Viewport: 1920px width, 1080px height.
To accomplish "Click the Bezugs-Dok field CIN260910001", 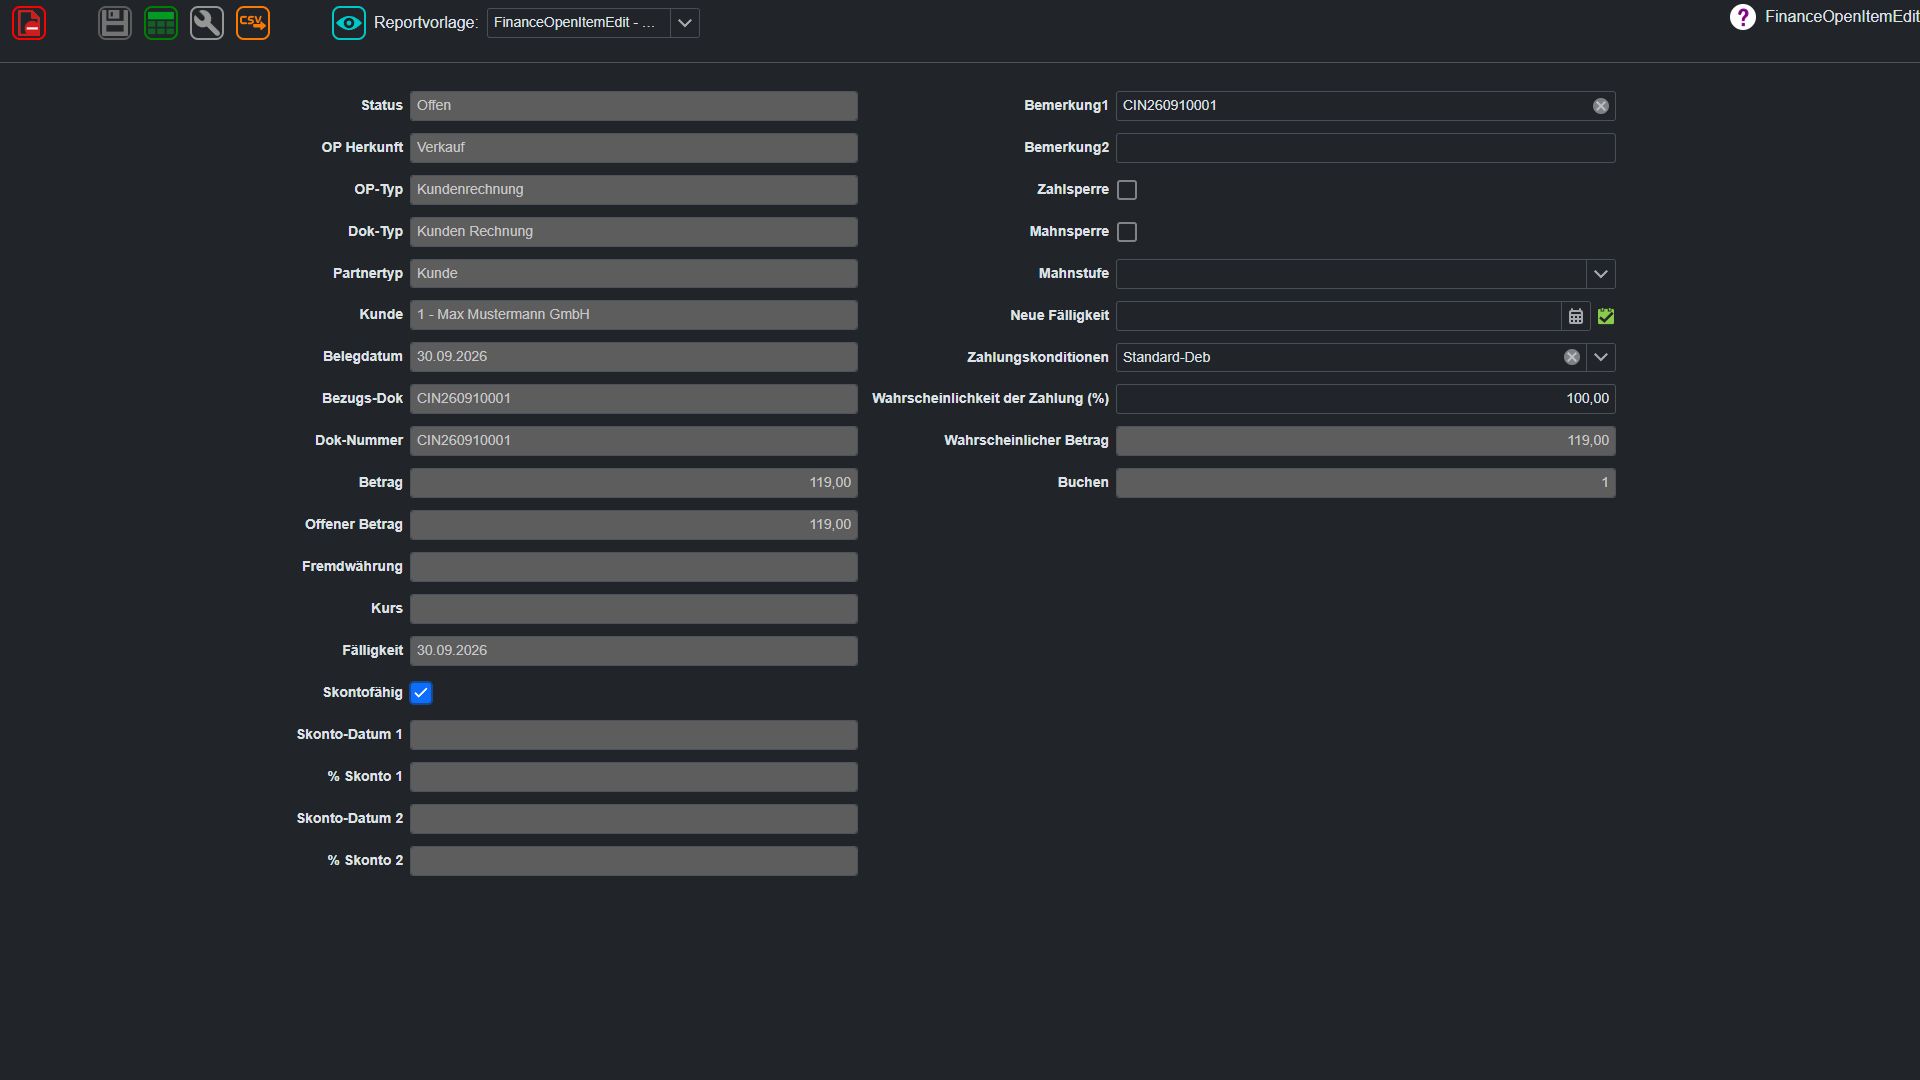I will (634, 399).
